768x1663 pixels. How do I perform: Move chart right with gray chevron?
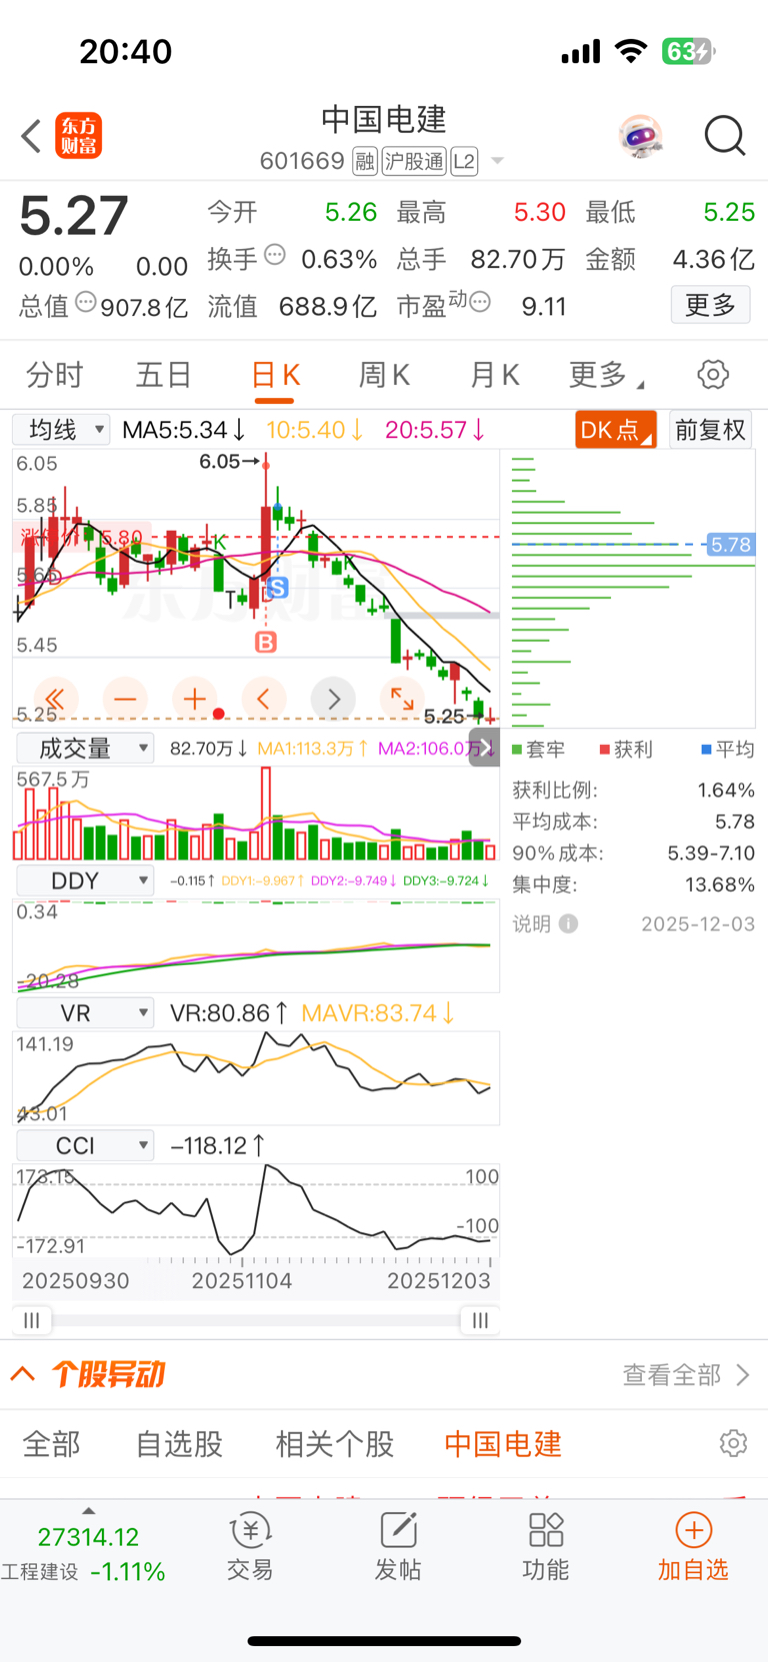tap(334, 699)
